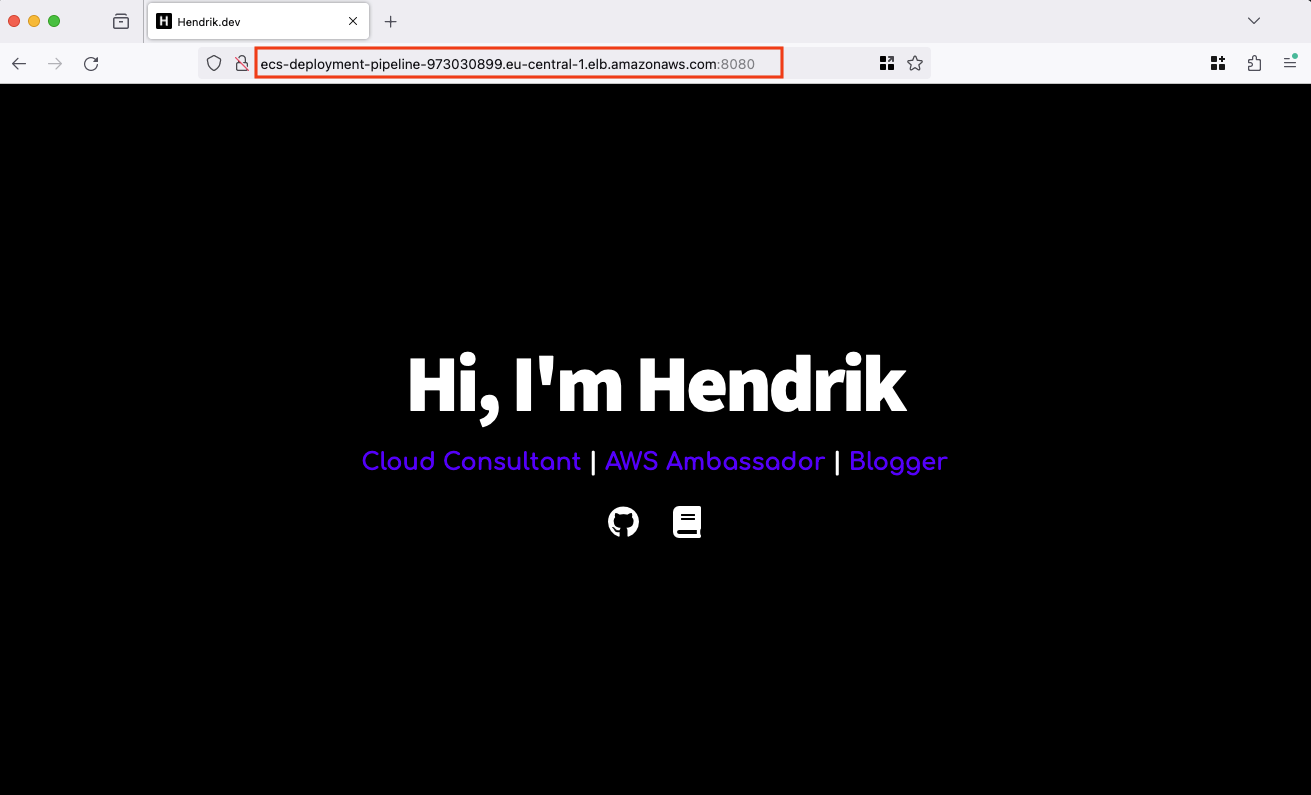Reload the current page

point(91,64)
